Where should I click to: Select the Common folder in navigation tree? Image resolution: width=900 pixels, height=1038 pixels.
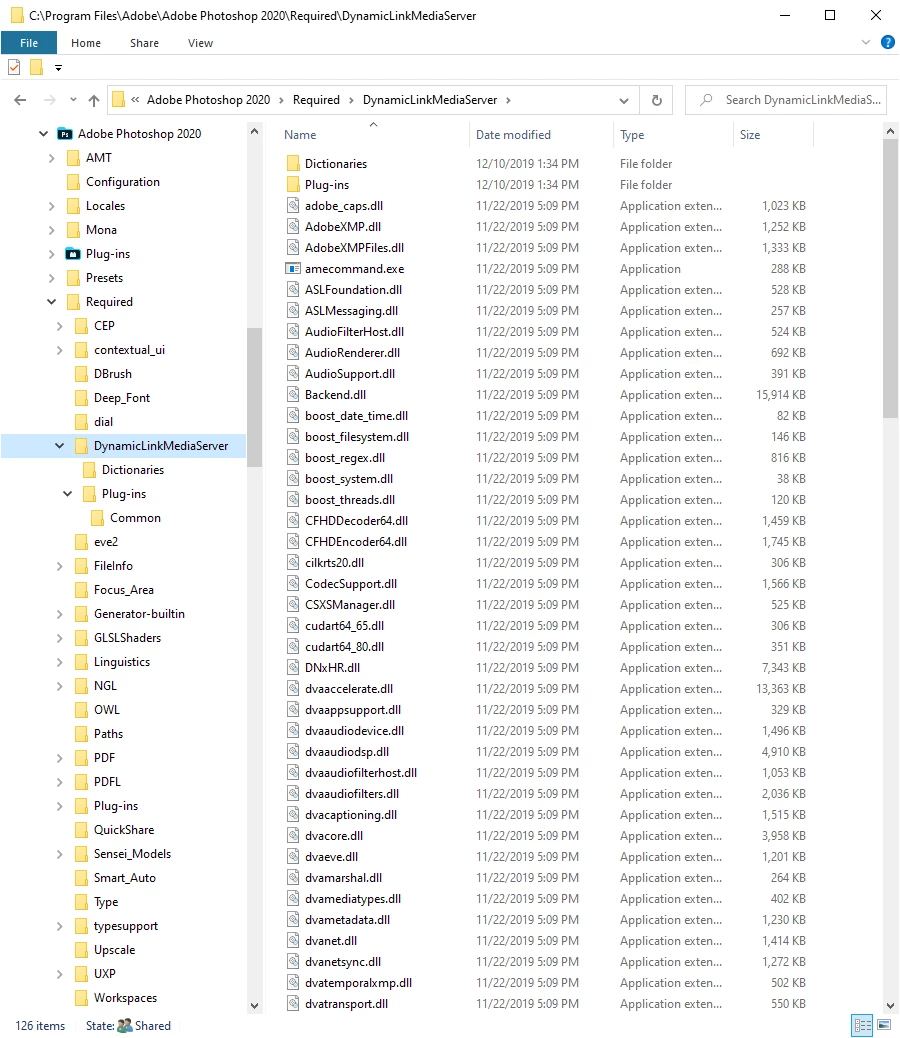click(x=135, y=518)
